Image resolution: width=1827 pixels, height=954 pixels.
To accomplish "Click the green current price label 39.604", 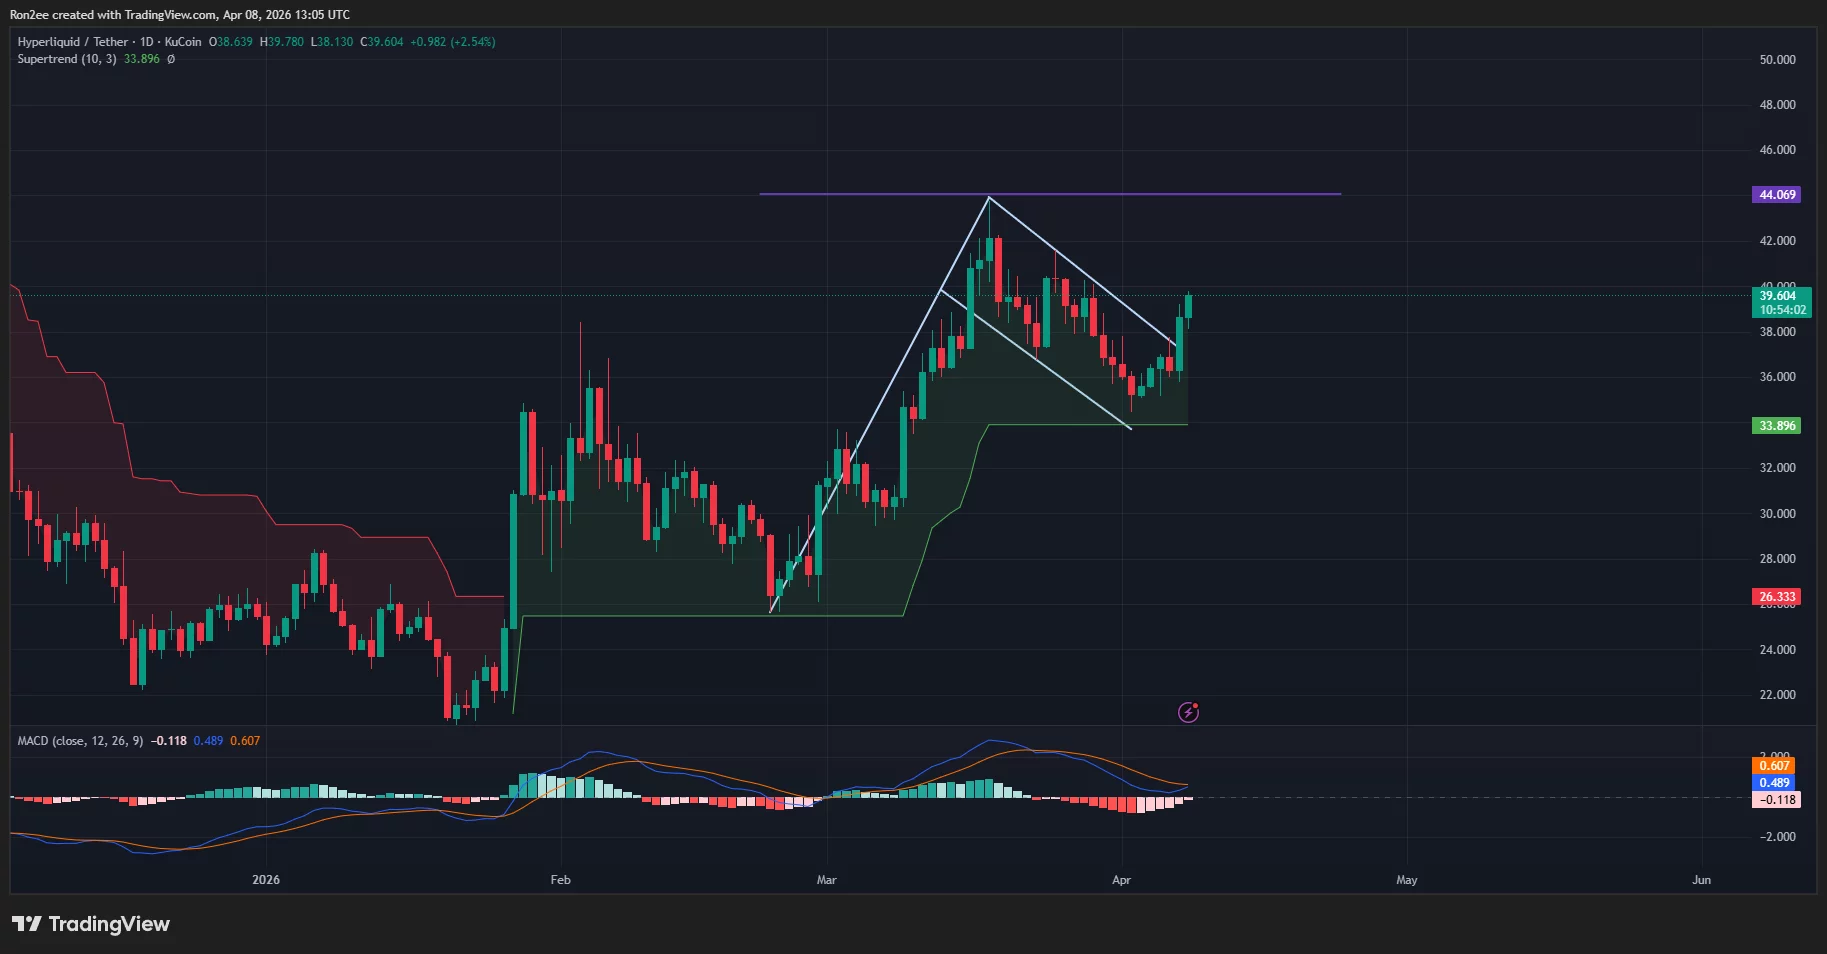I will point(1777,297).
